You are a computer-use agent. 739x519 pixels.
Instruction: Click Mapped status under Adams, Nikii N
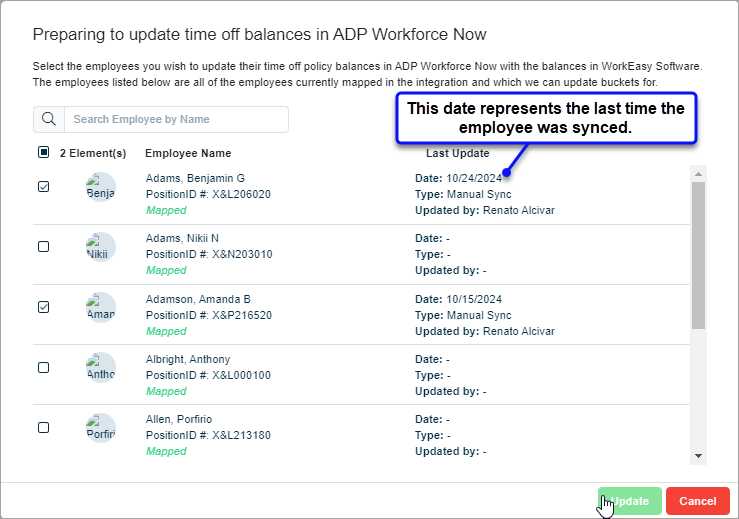click(166, 270)
